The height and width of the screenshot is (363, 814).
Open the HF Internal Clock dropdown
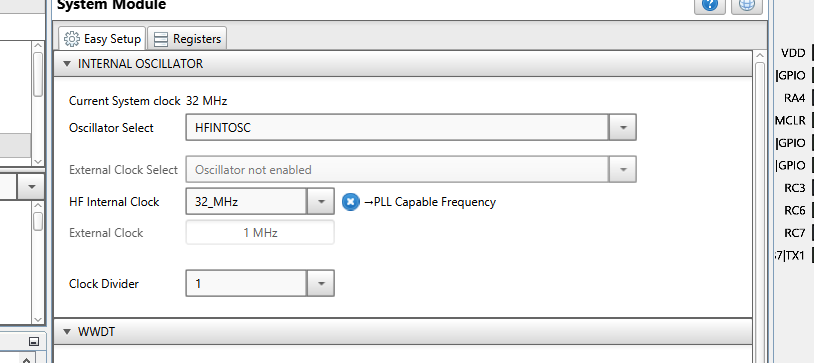(321, 202)
